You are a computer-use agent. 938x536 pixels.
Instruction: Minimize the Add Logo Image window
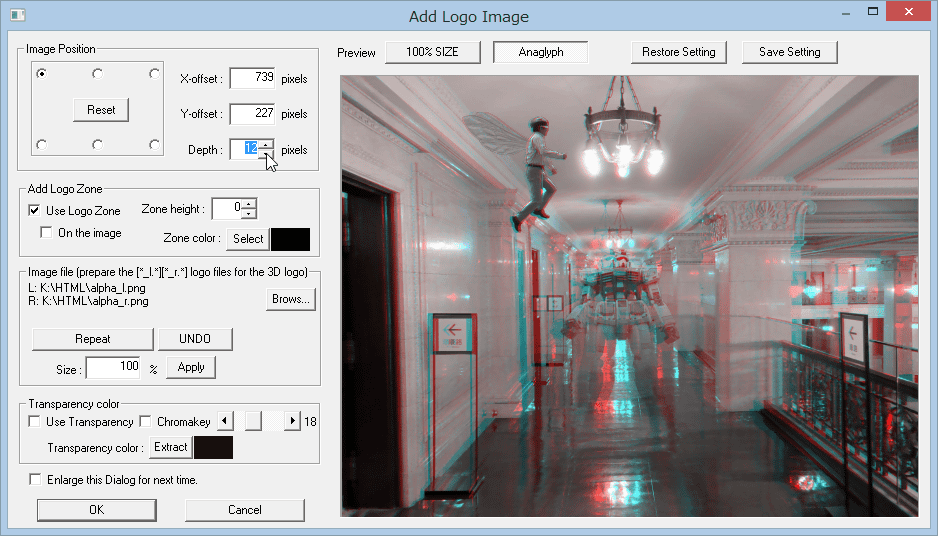pyautogui.click(x=846, y=13)
